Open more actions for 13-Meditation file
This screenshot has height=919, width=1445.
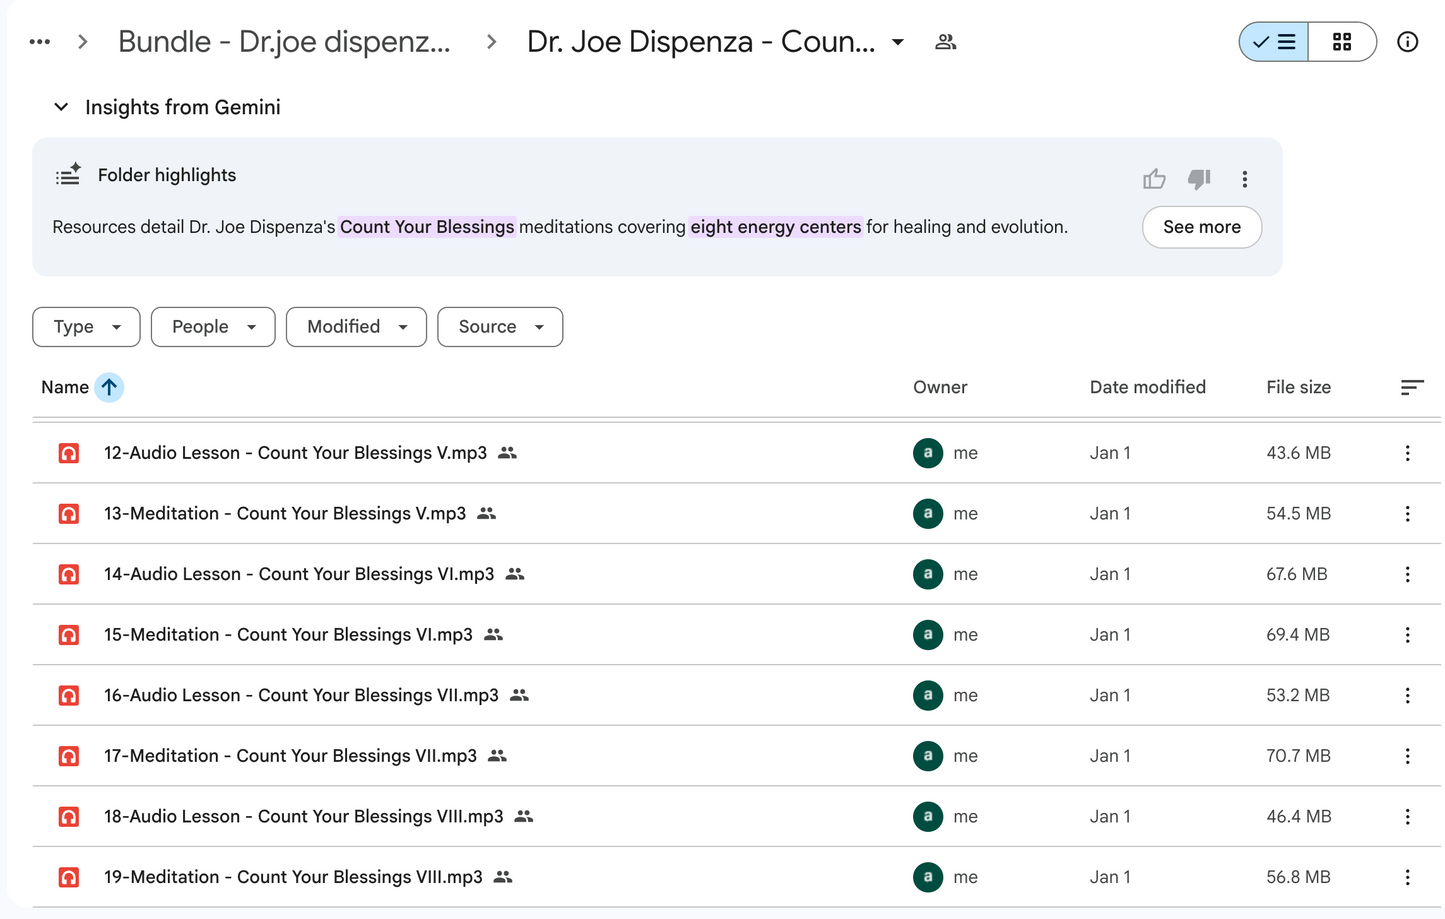coord(1407,514)
